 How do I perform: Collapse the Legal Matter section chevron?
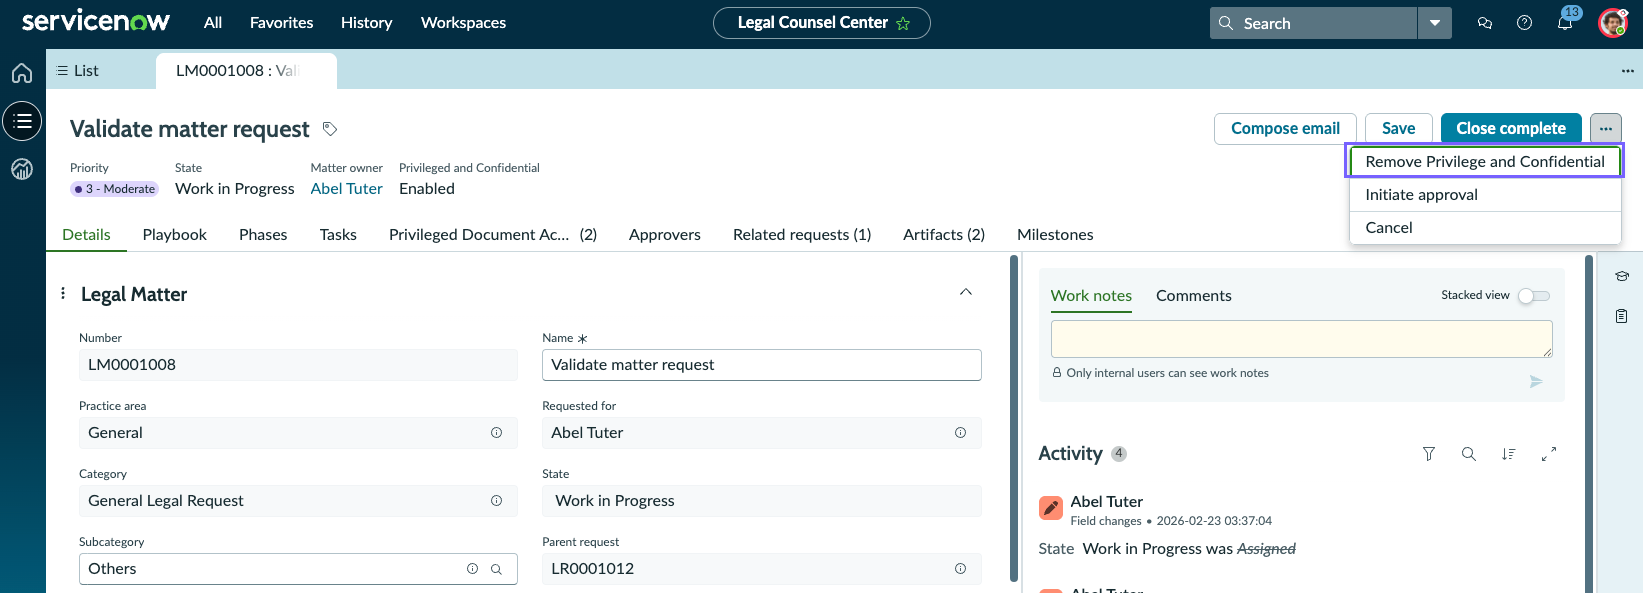point(966,292)
